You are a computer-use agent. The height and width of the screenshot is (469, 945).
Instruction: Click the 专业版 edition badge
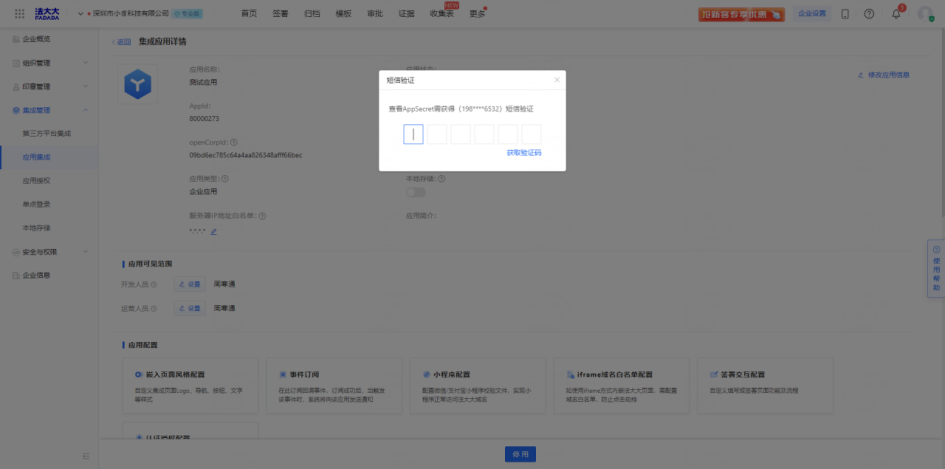pos(187,13)
